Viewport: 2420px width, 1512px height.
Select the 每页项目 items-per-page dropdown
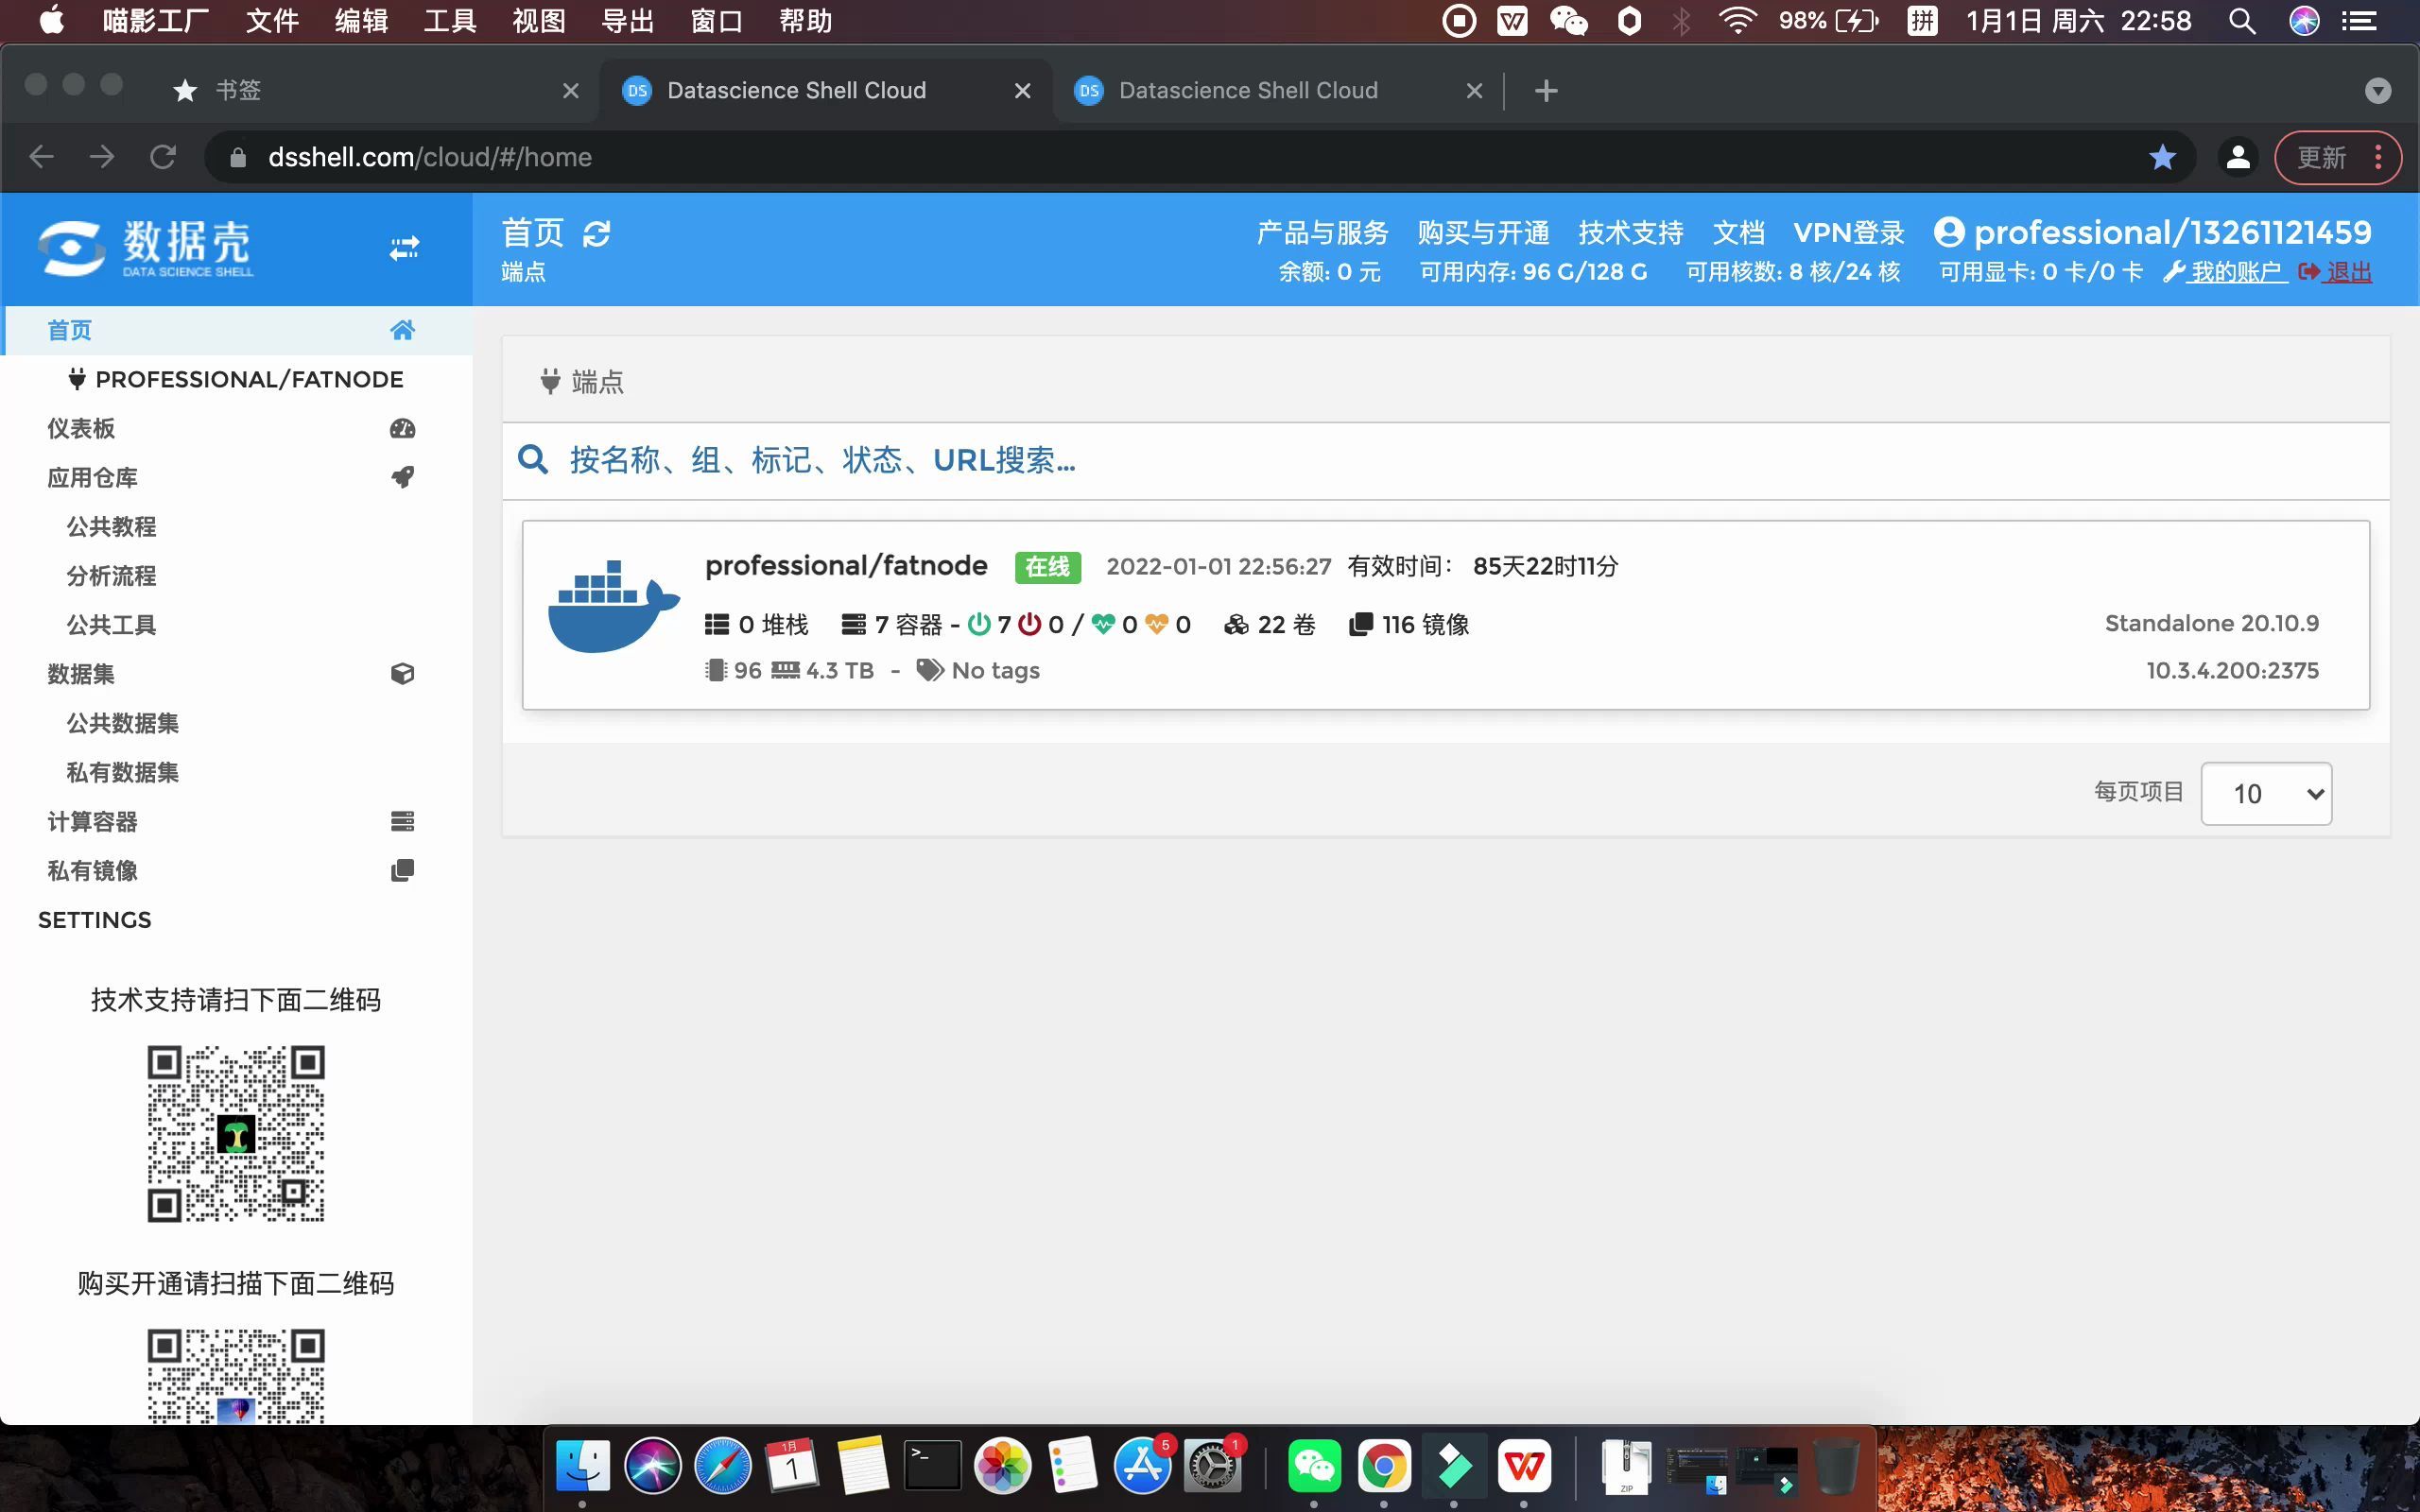2265,793
